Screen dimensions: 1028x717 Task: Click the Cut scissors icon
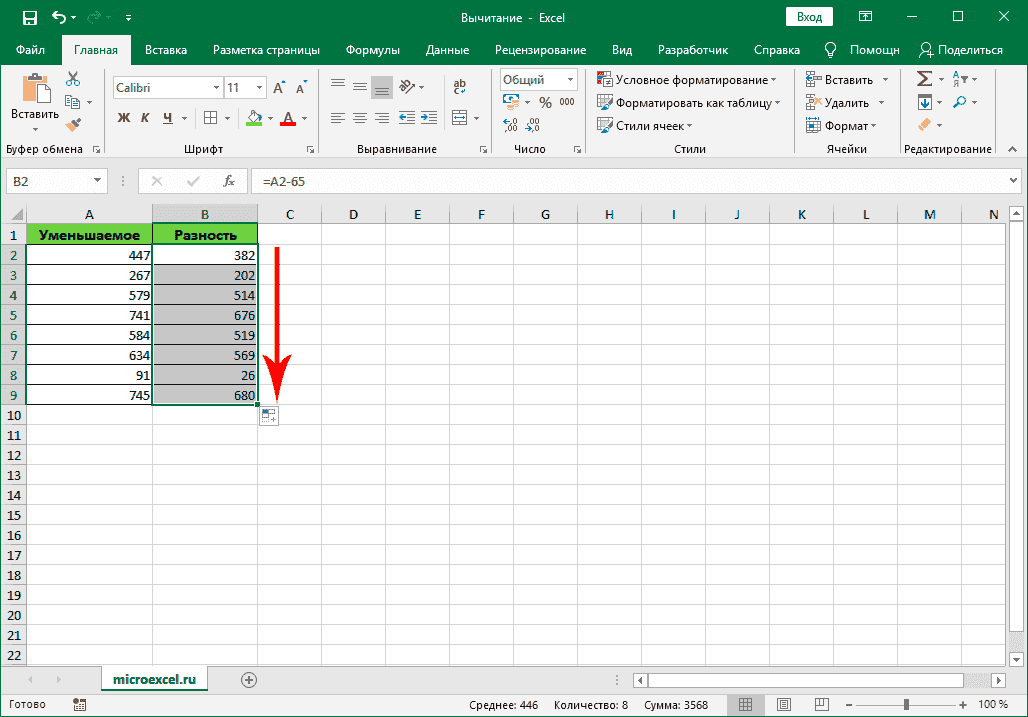click(73, 80)
